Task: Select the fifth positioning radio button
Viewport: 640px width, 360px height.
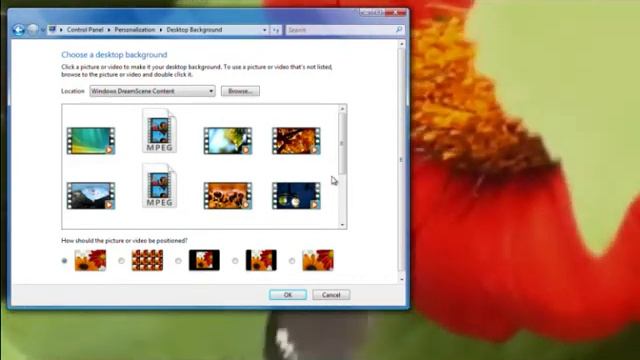Action: (292, 260)
